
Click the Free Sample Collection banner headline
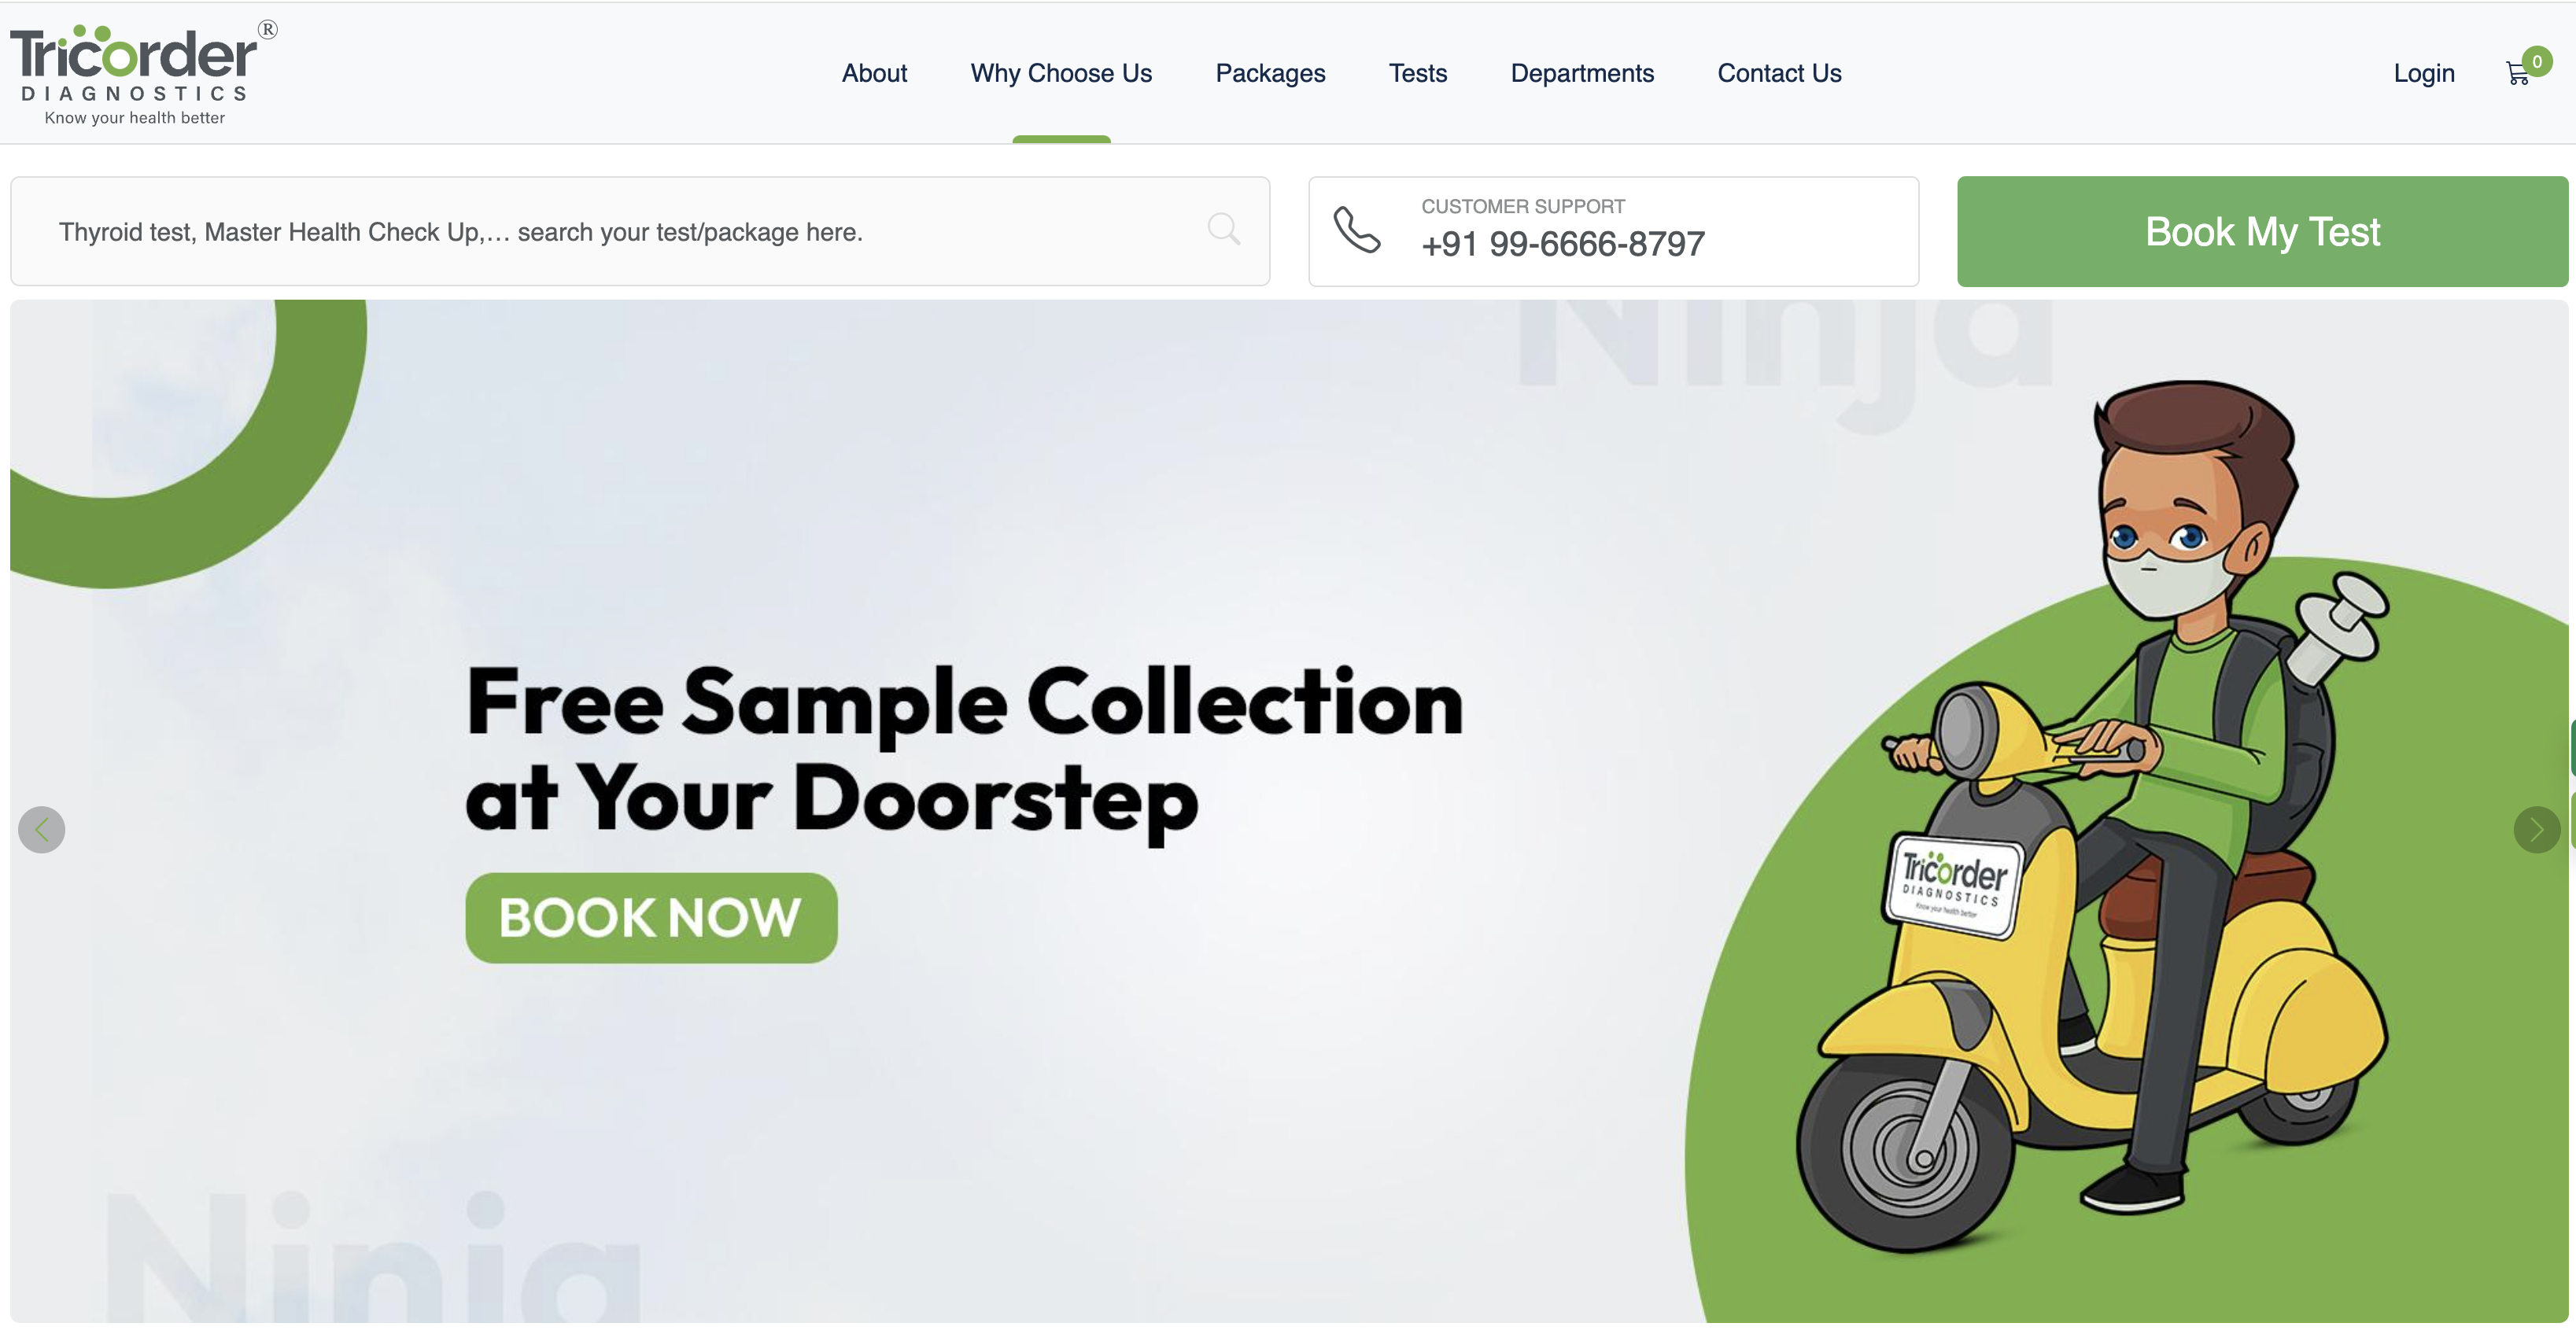point(964,750)
